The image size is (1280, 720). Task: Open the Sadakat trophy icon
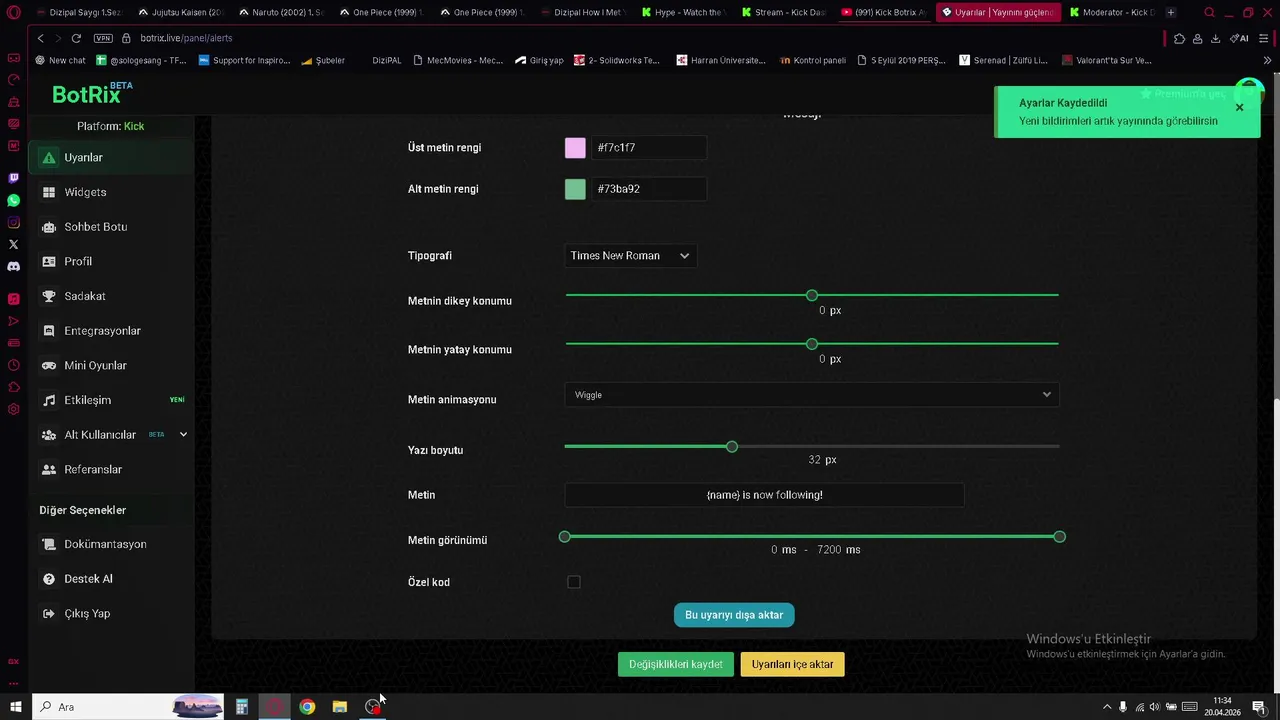click(x=49, y=296)
